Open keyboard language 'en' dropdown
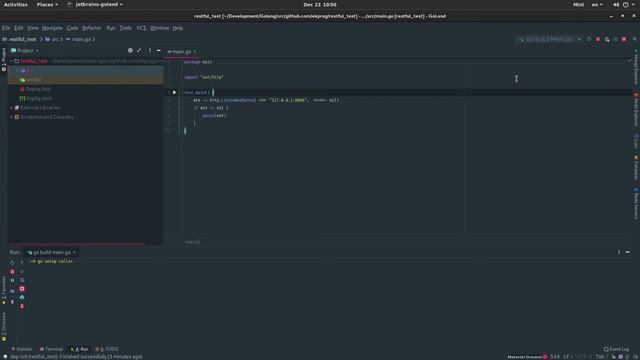 pos(597,4)
